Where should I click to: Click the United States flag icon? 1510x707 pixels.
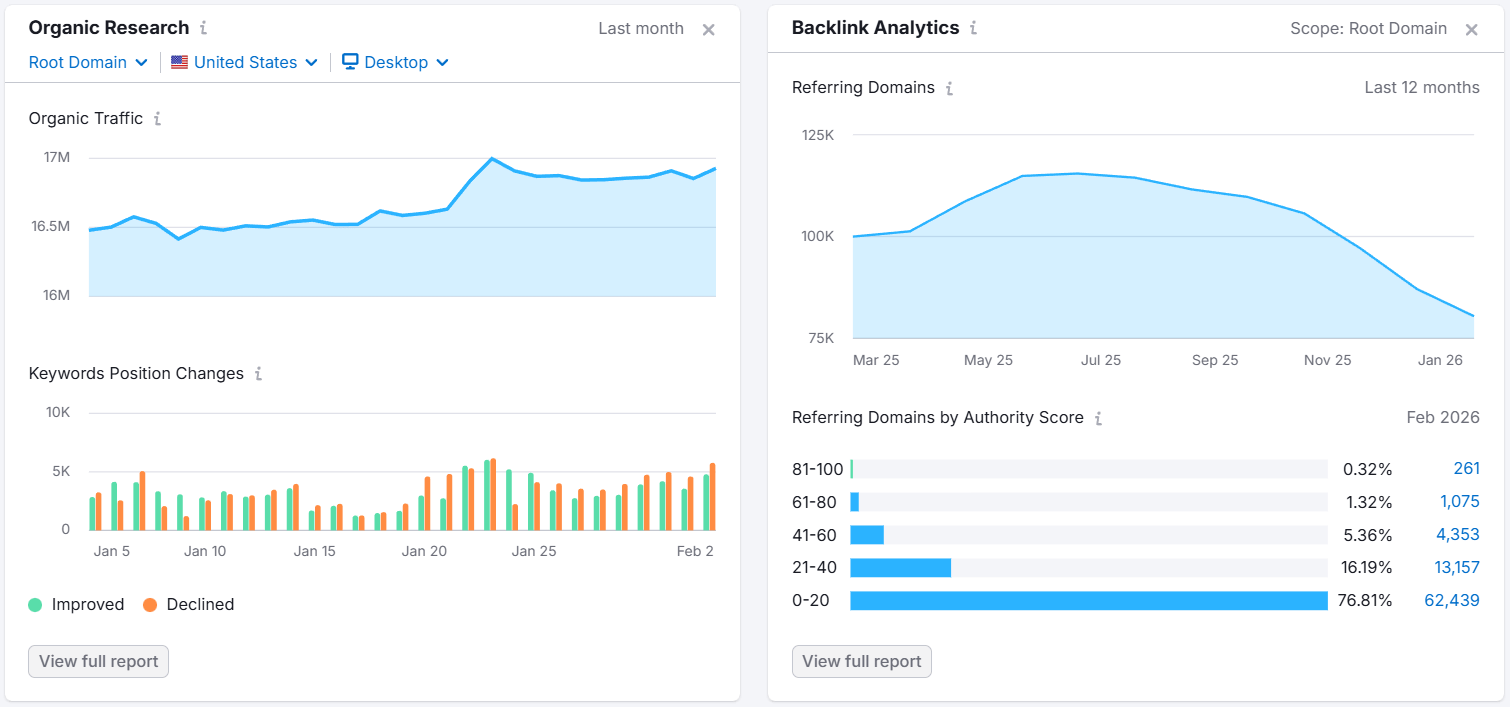coord(179,62)
